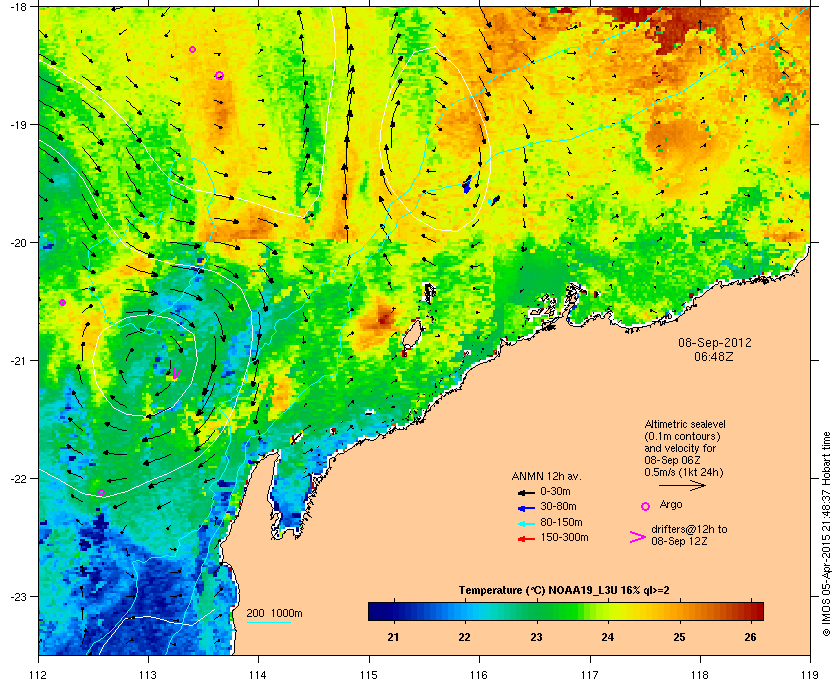Click the colorbar value label 22
The height and width of the screenshot is (680, 840).
coord(464,637)
